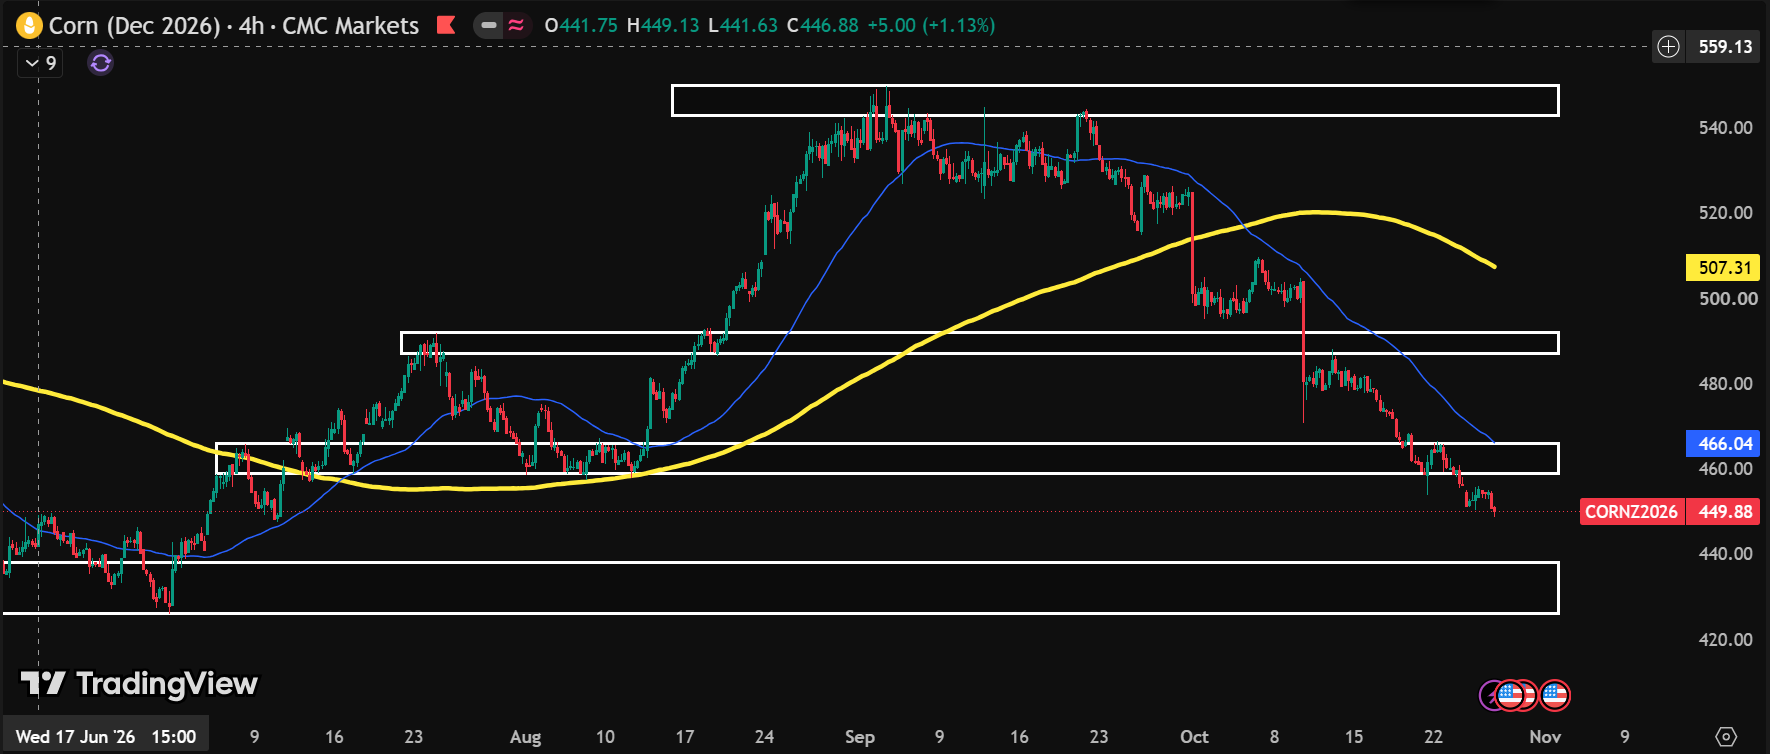Image resolution: width=1770 pixels, height=754 pixels.
Task: Click the red 449.88 last price label
Action: [x=1725, y=512]
